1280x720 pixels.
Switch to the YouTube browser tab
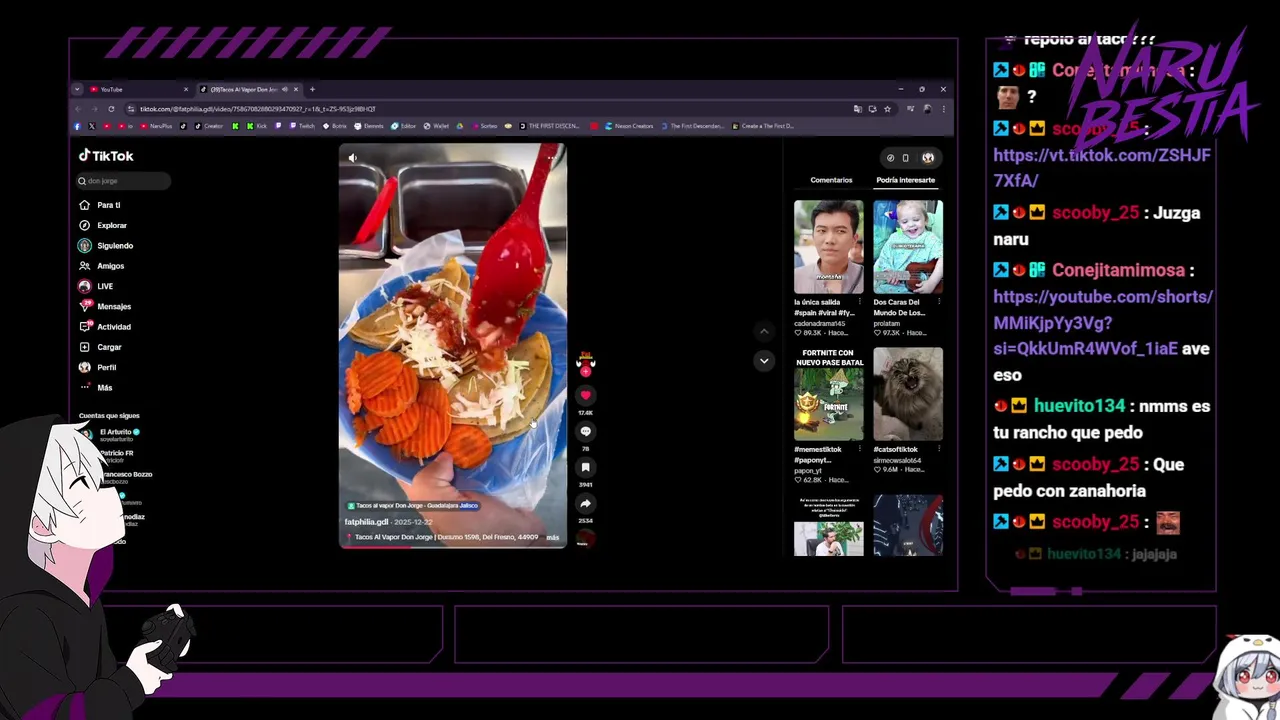[138, 89]
